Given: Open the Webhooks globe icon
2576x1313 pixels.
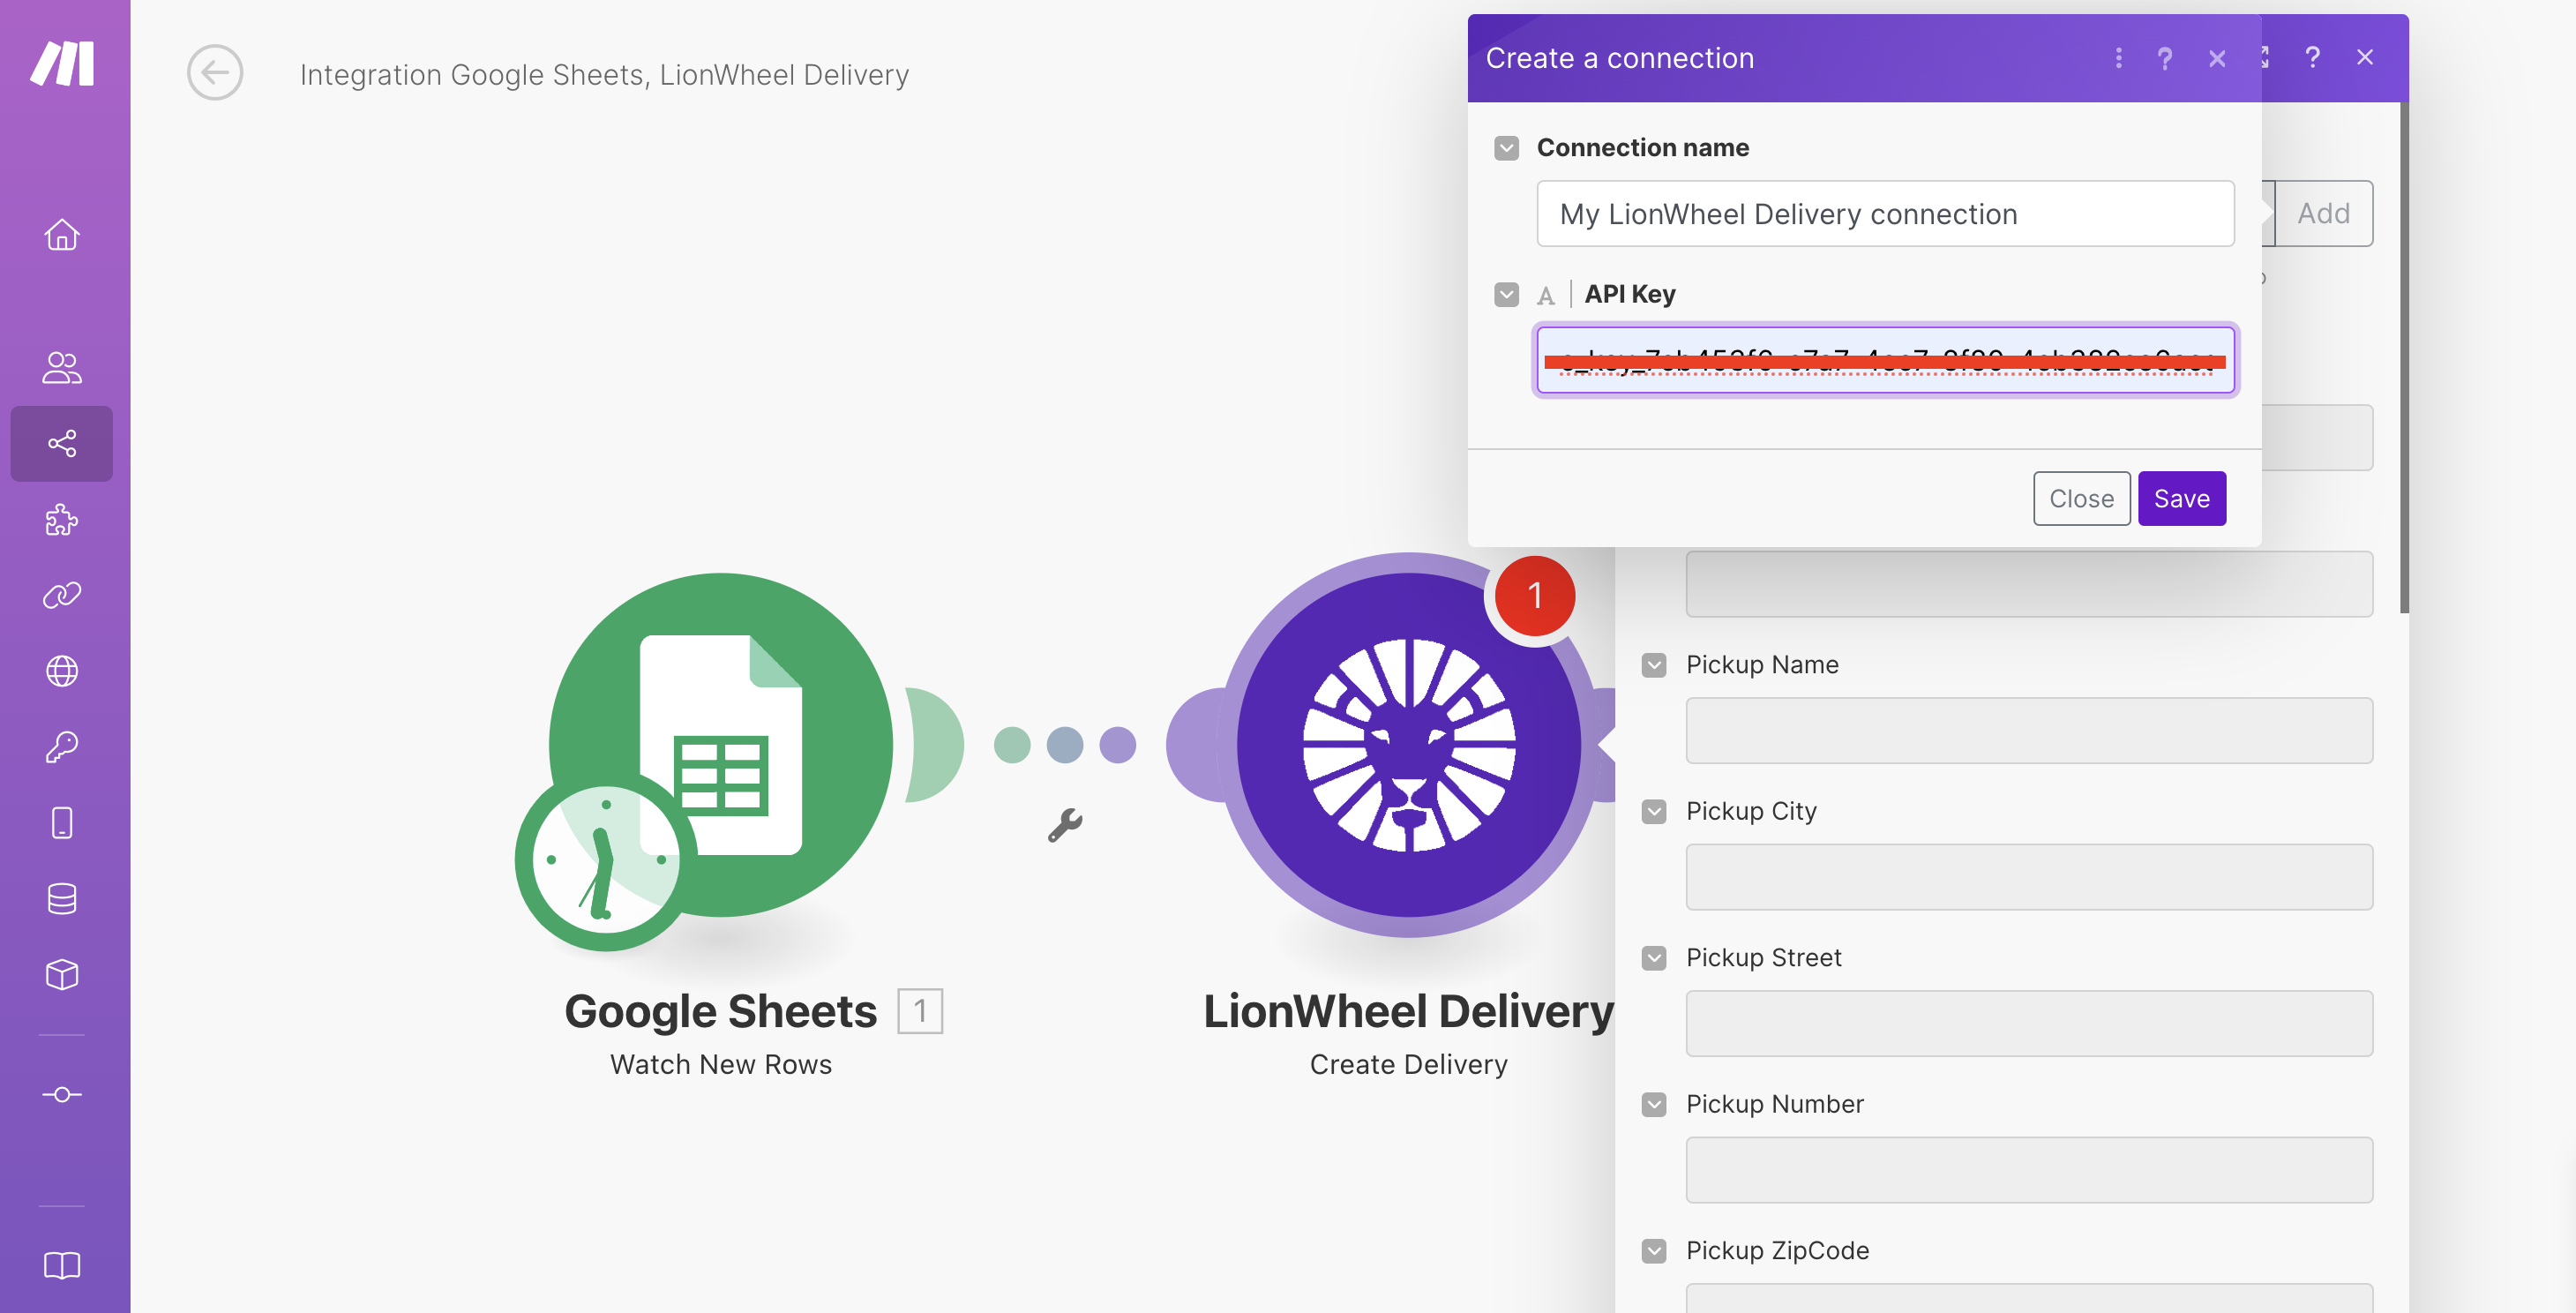Looking at the screenshot, I should point(62,671).
